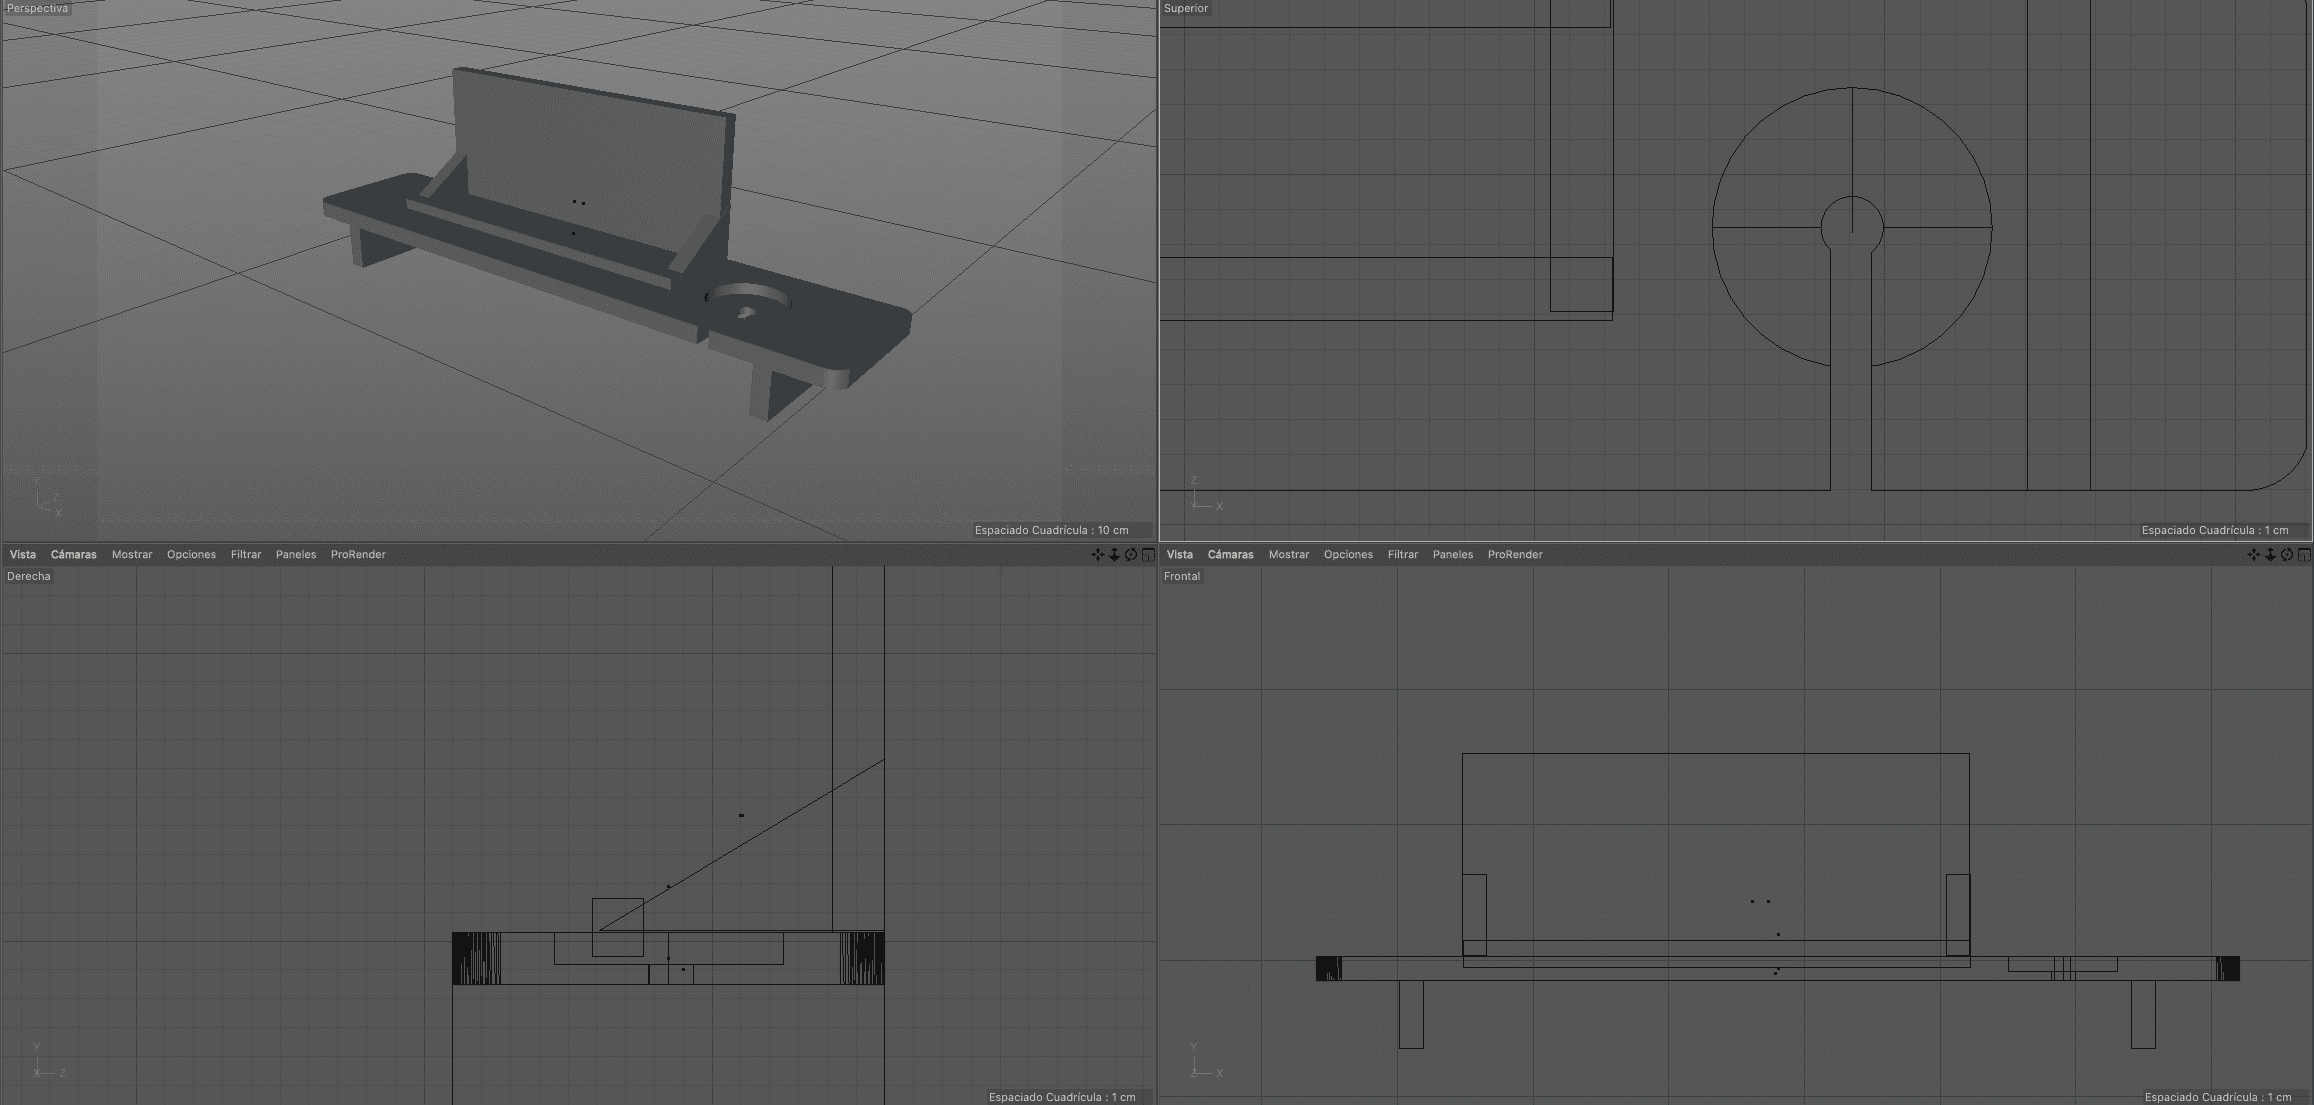Click move camera icon in Derecha viewport

[x=1097, y=555]
